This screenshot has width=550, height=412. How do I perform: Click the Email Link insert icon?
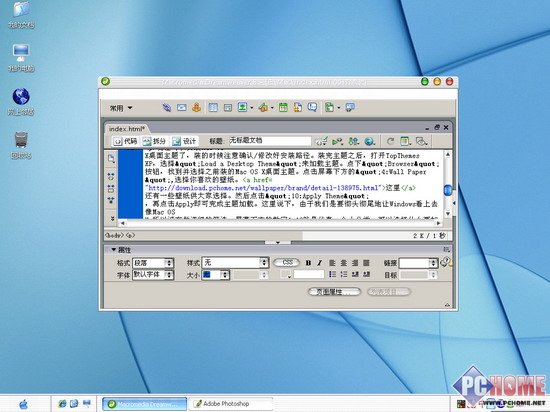point(181,107)
